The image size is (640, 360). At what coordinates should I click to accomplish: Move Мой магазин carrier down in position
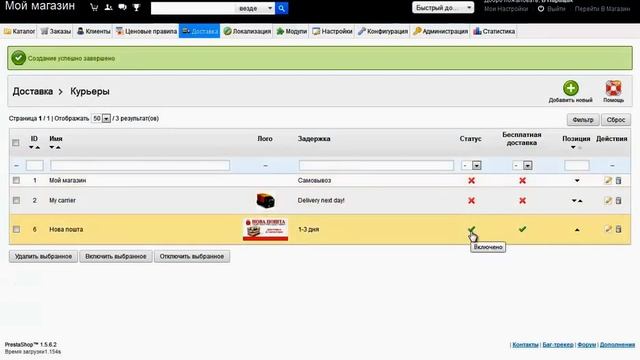click(x=577, y=180)
